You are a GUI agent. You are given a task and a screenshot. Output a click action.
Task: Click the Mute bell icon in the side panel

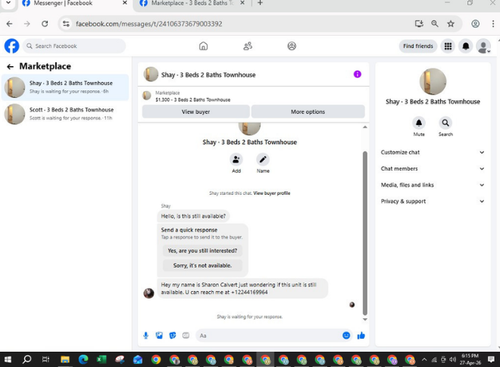click(419, 123)
